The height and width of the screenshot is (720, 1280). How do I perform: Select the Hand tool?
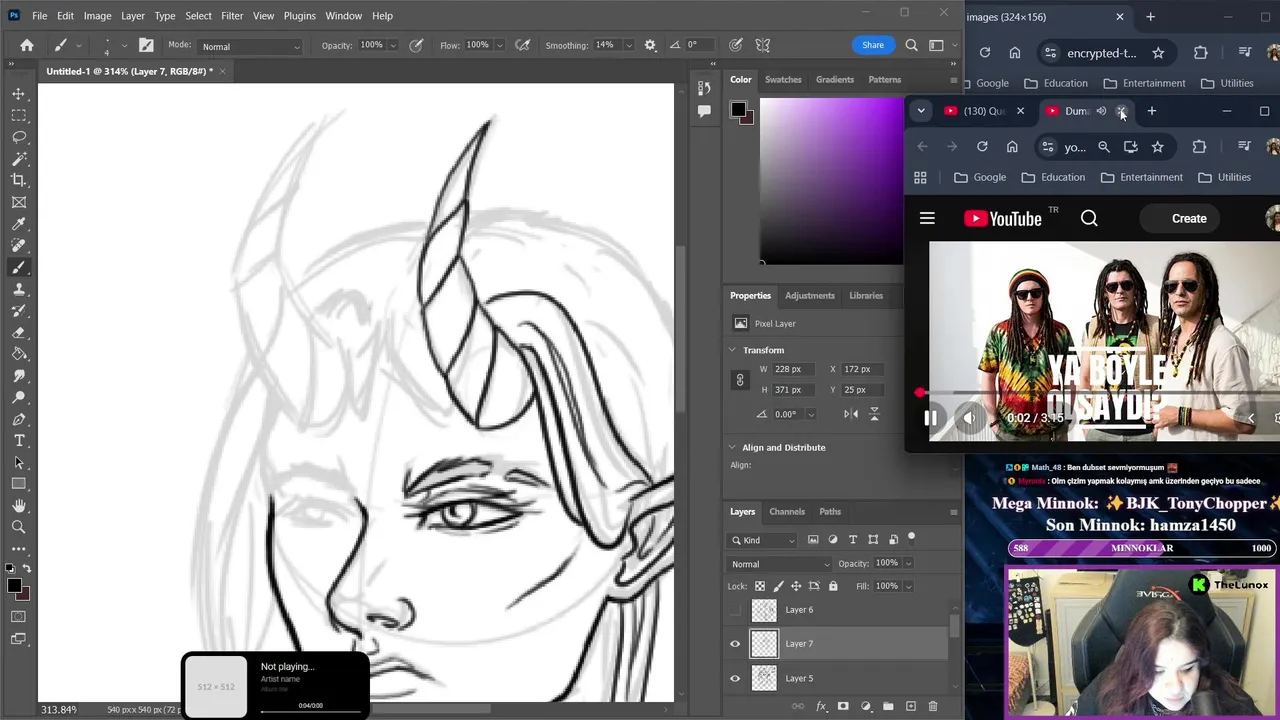coord(19,506)
